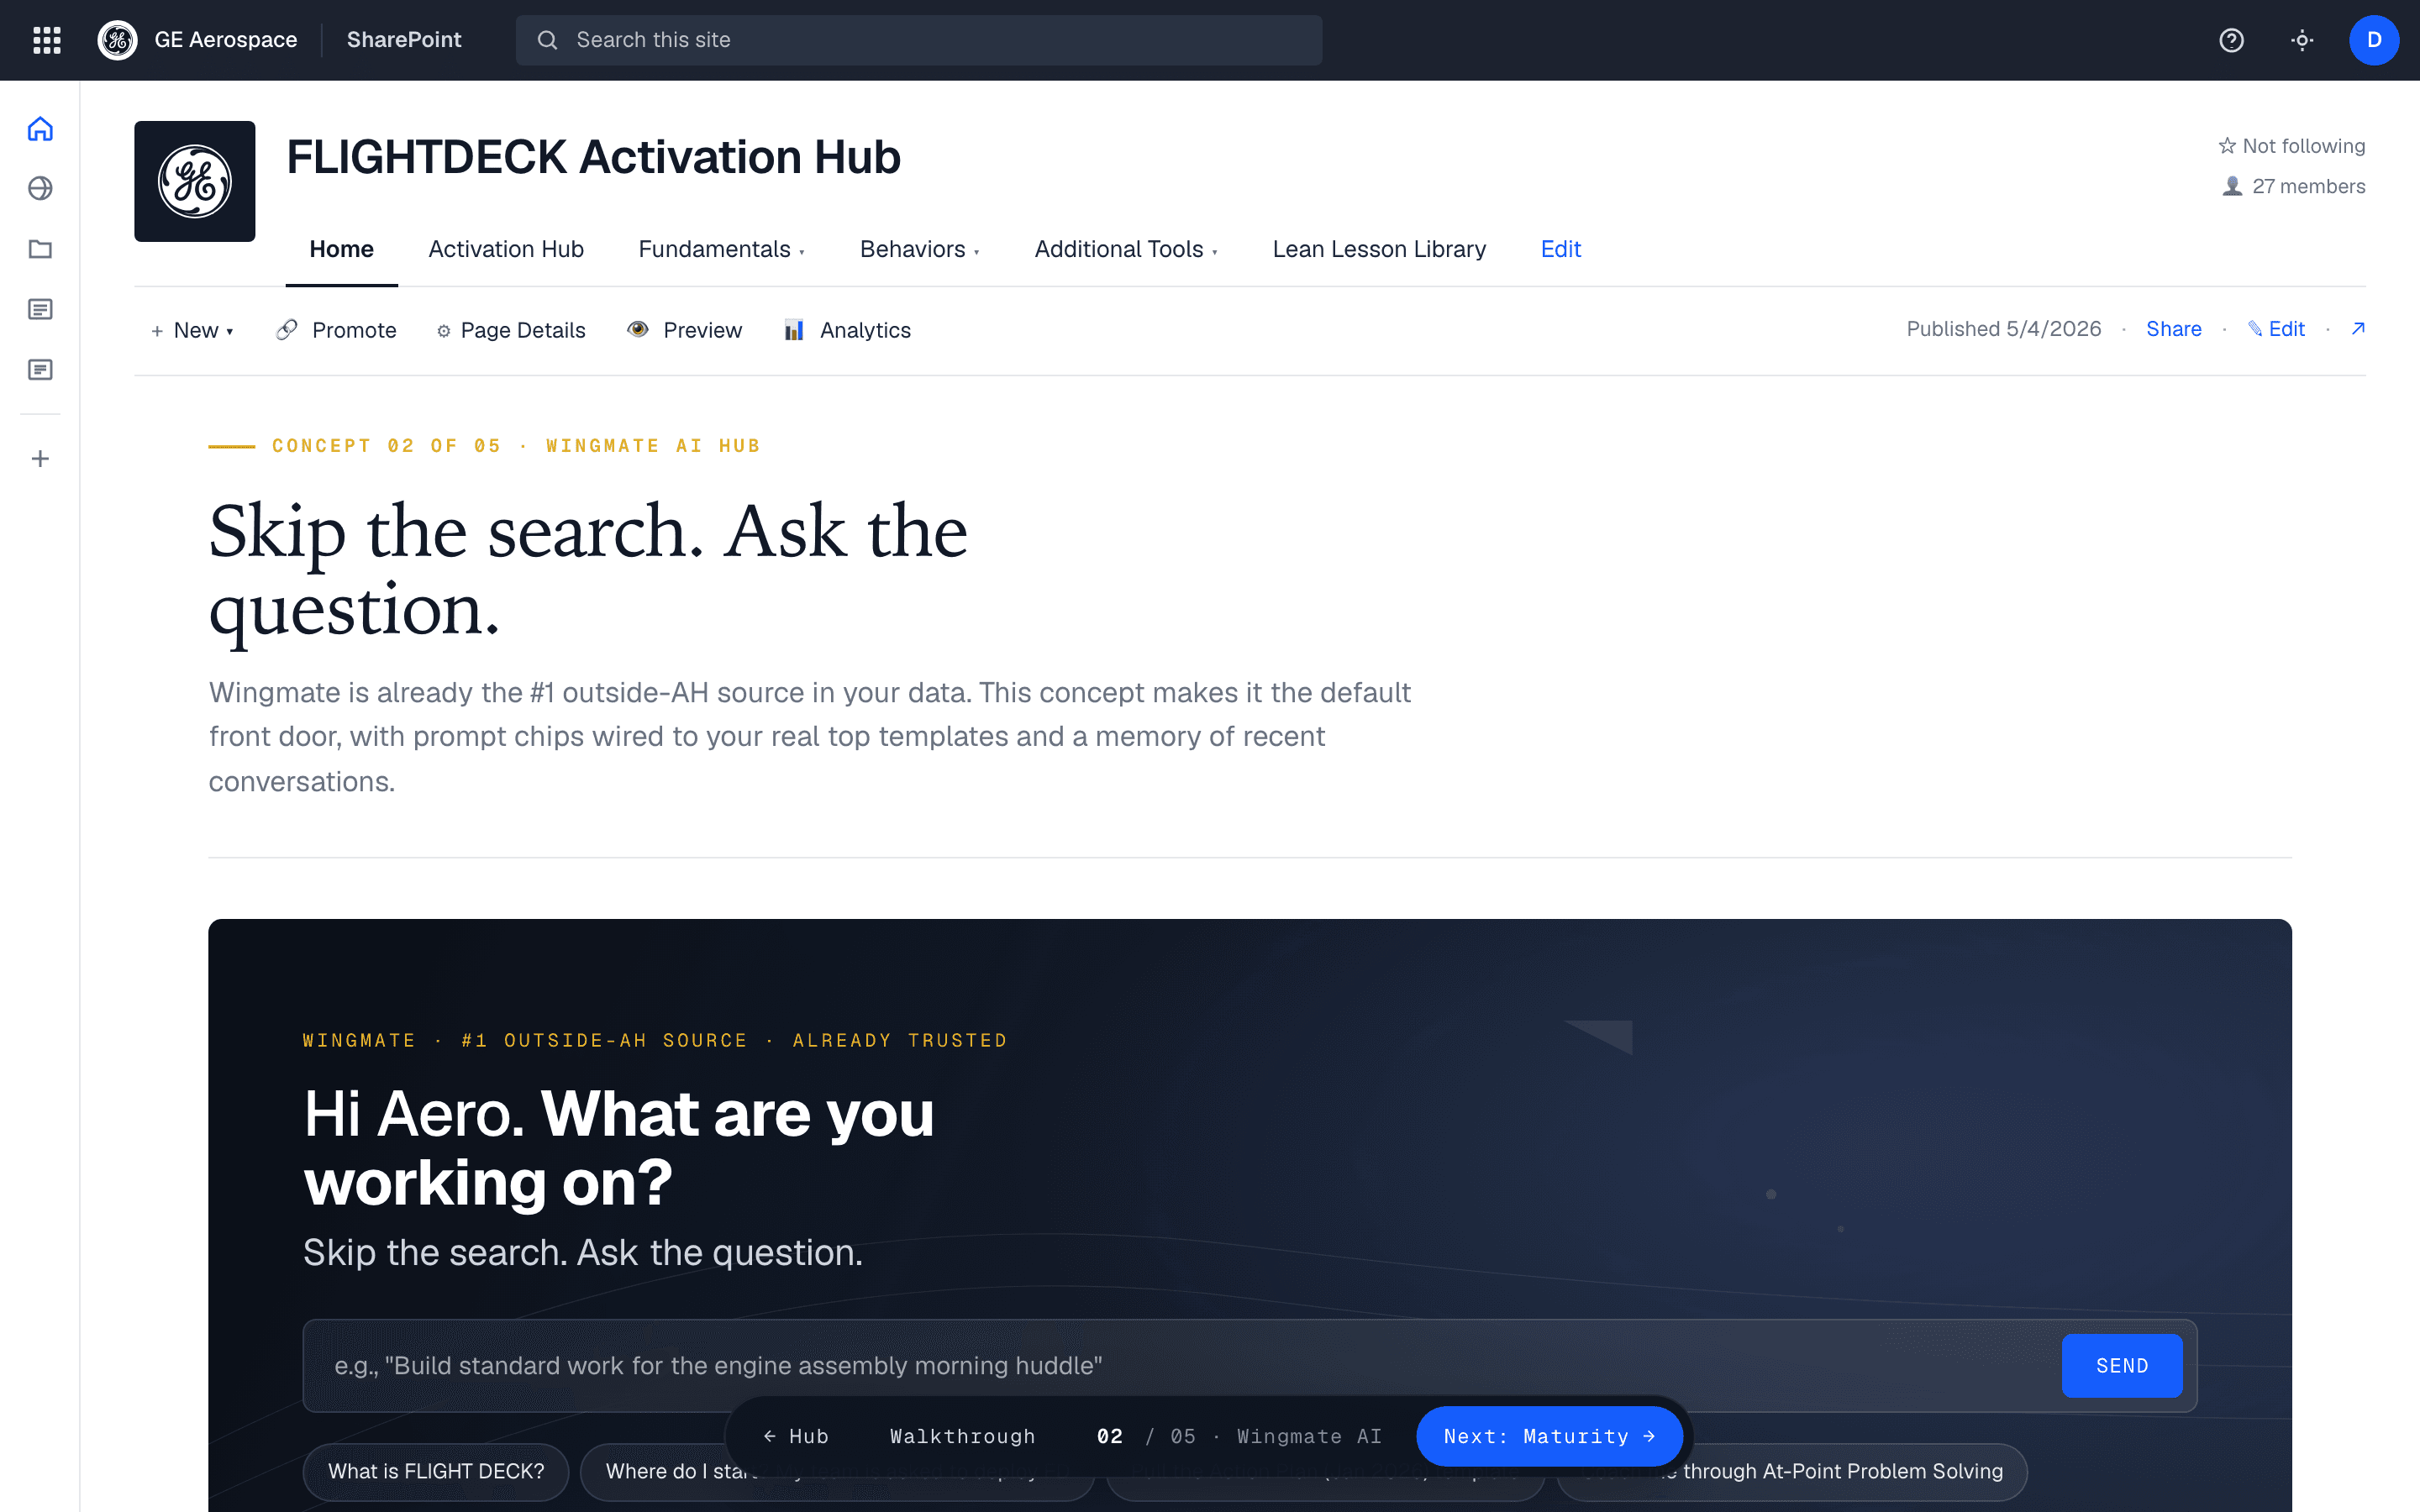Open the user avatar D menu
Screen dimensions: 2420x1512
(2374, 40)
